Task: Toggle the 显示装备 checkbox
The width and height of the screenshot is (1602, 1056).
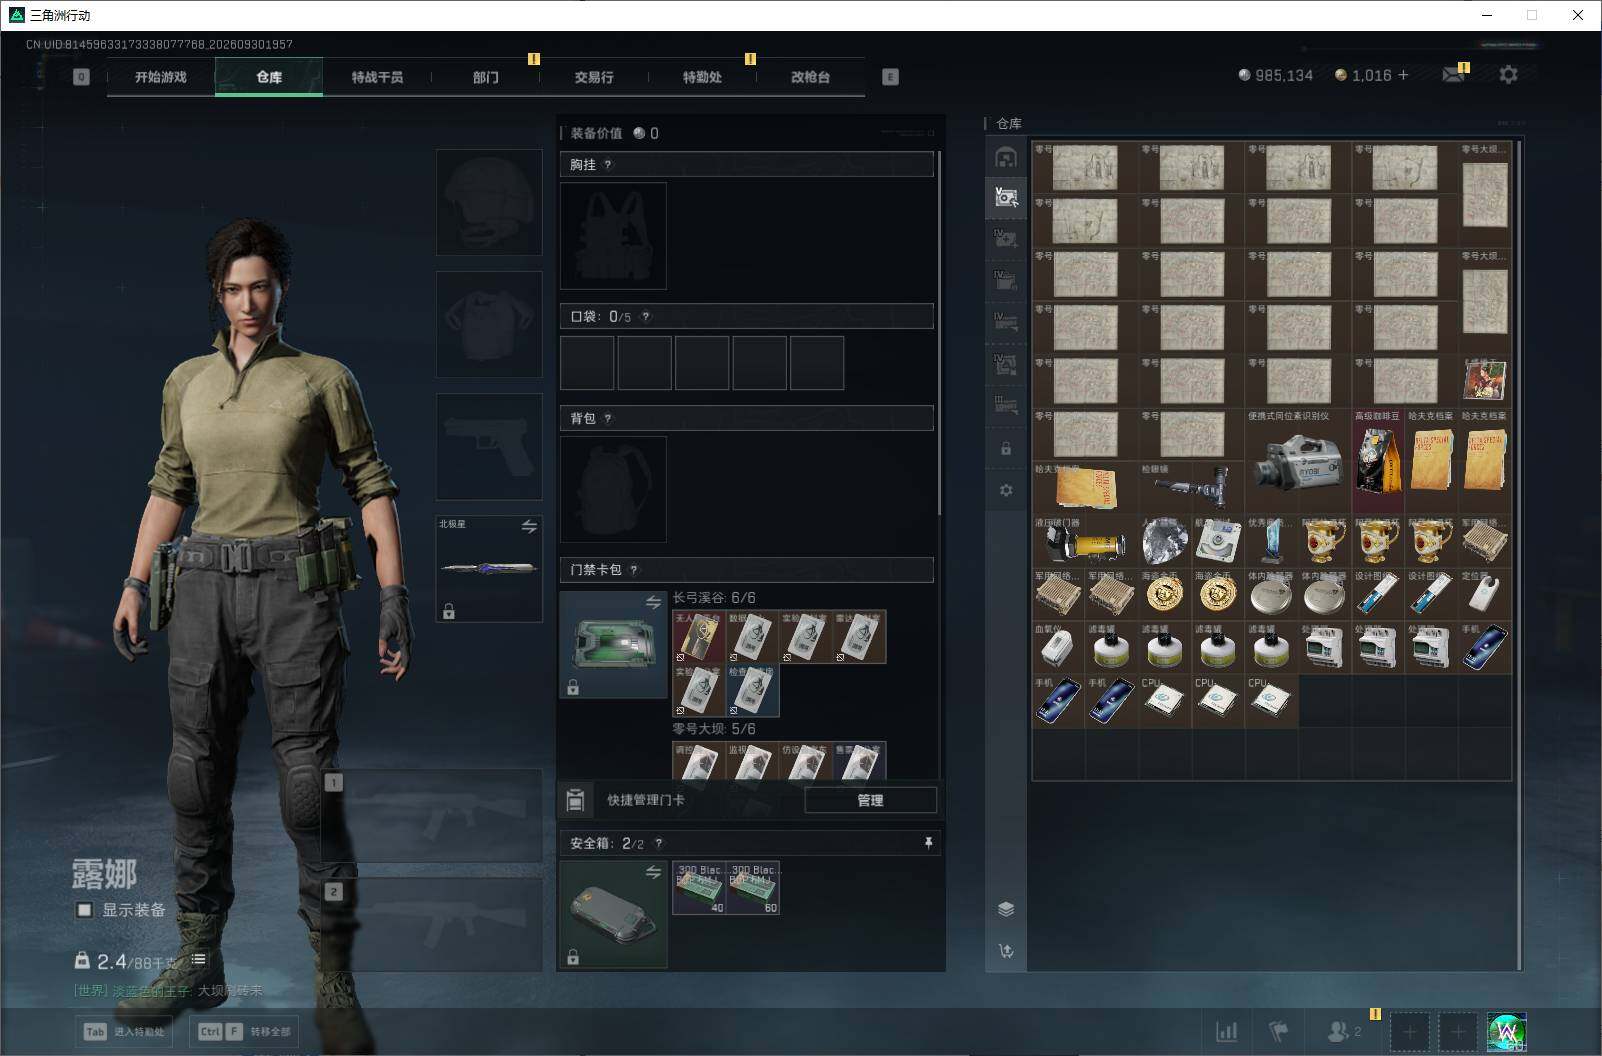Action: click(85, 910)
